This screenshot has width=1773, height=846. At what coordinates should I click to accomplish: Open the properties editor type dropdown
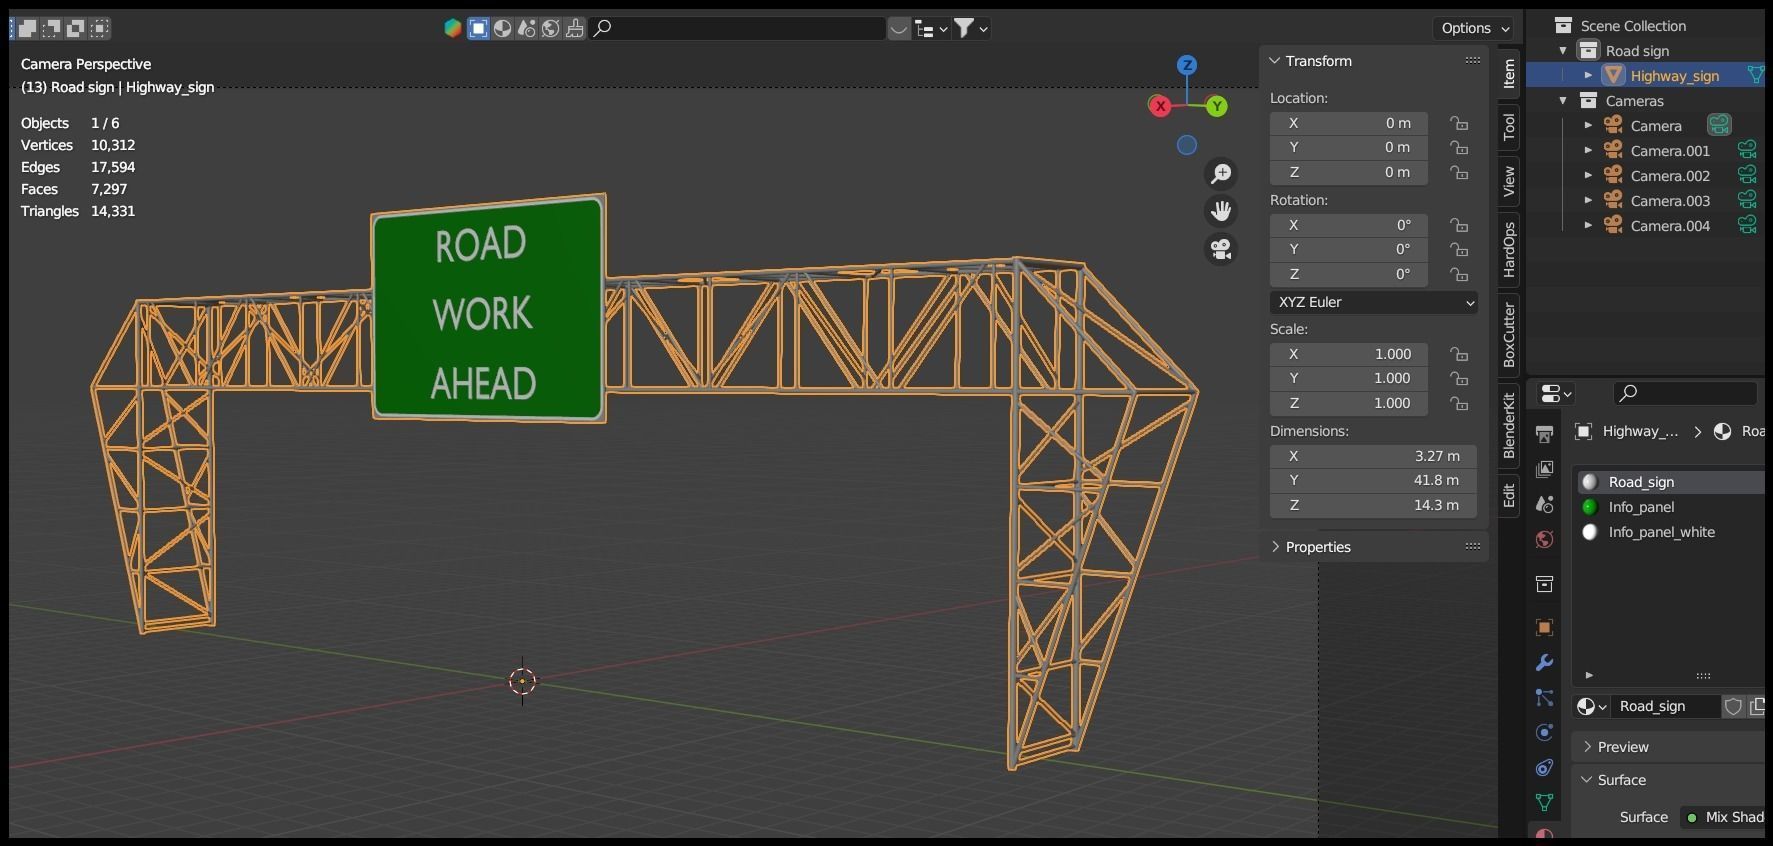coord(1556,394)
